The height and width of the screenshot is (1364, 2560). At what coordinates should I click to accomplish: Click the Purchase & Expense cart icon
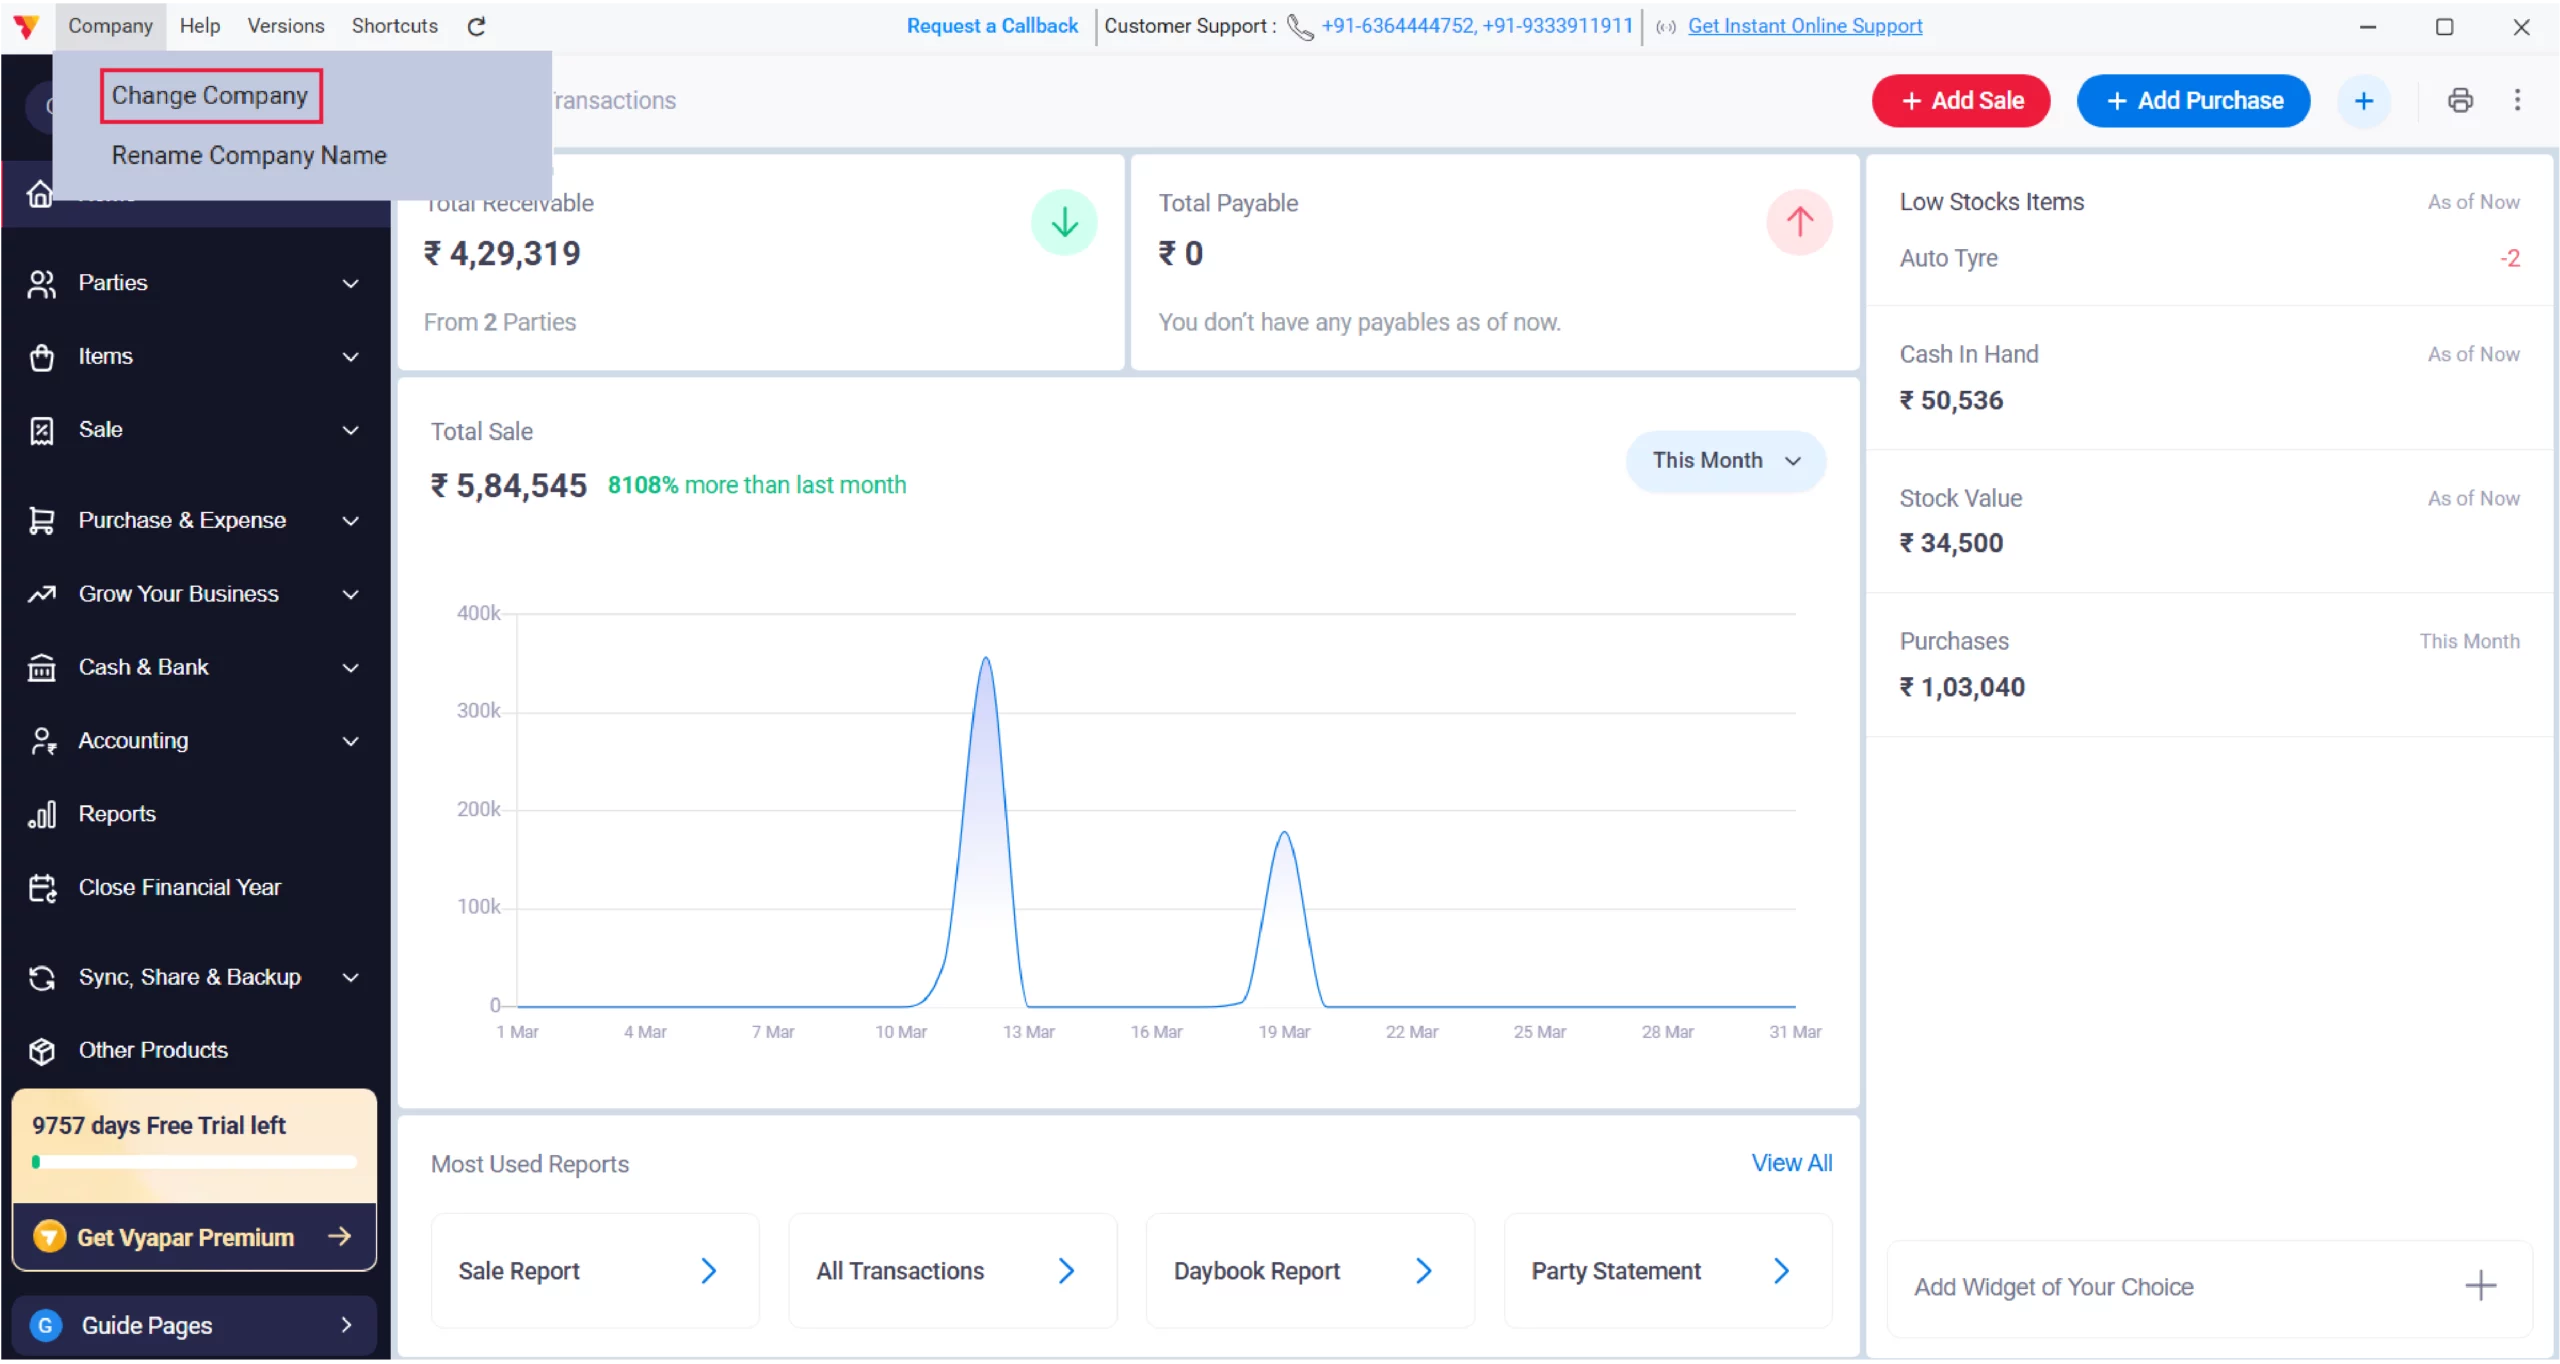click(42, 521)
